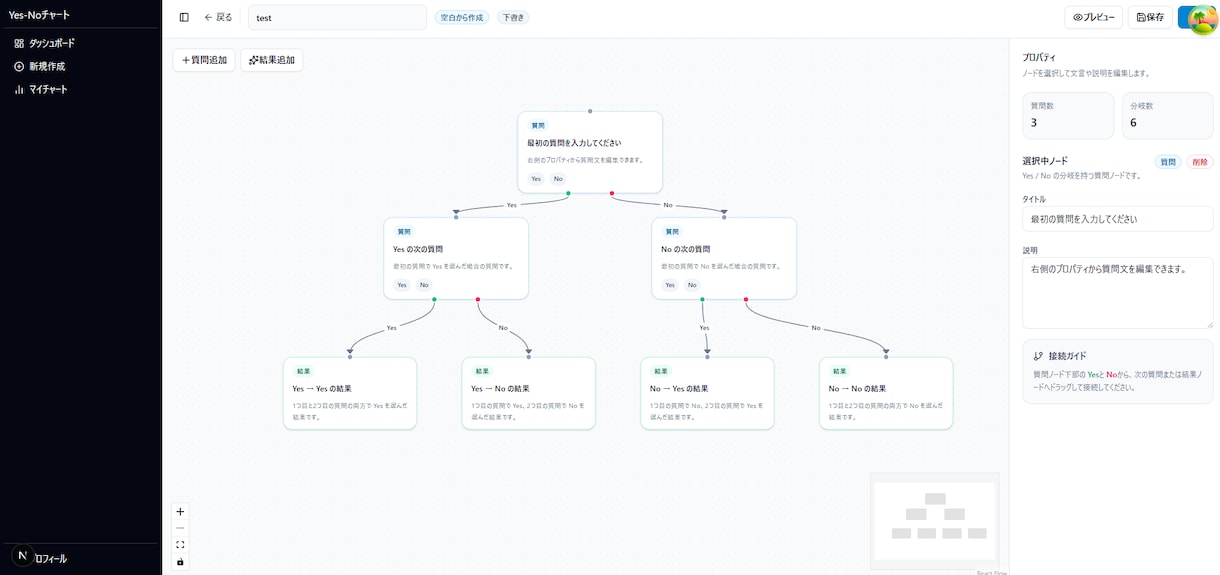
Task: Select the "No の次の質問" node
Action: 724,258
